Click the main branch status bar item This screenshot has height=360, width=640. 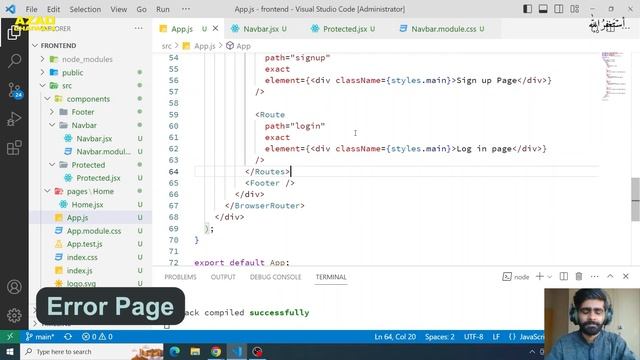pos(40,337)
